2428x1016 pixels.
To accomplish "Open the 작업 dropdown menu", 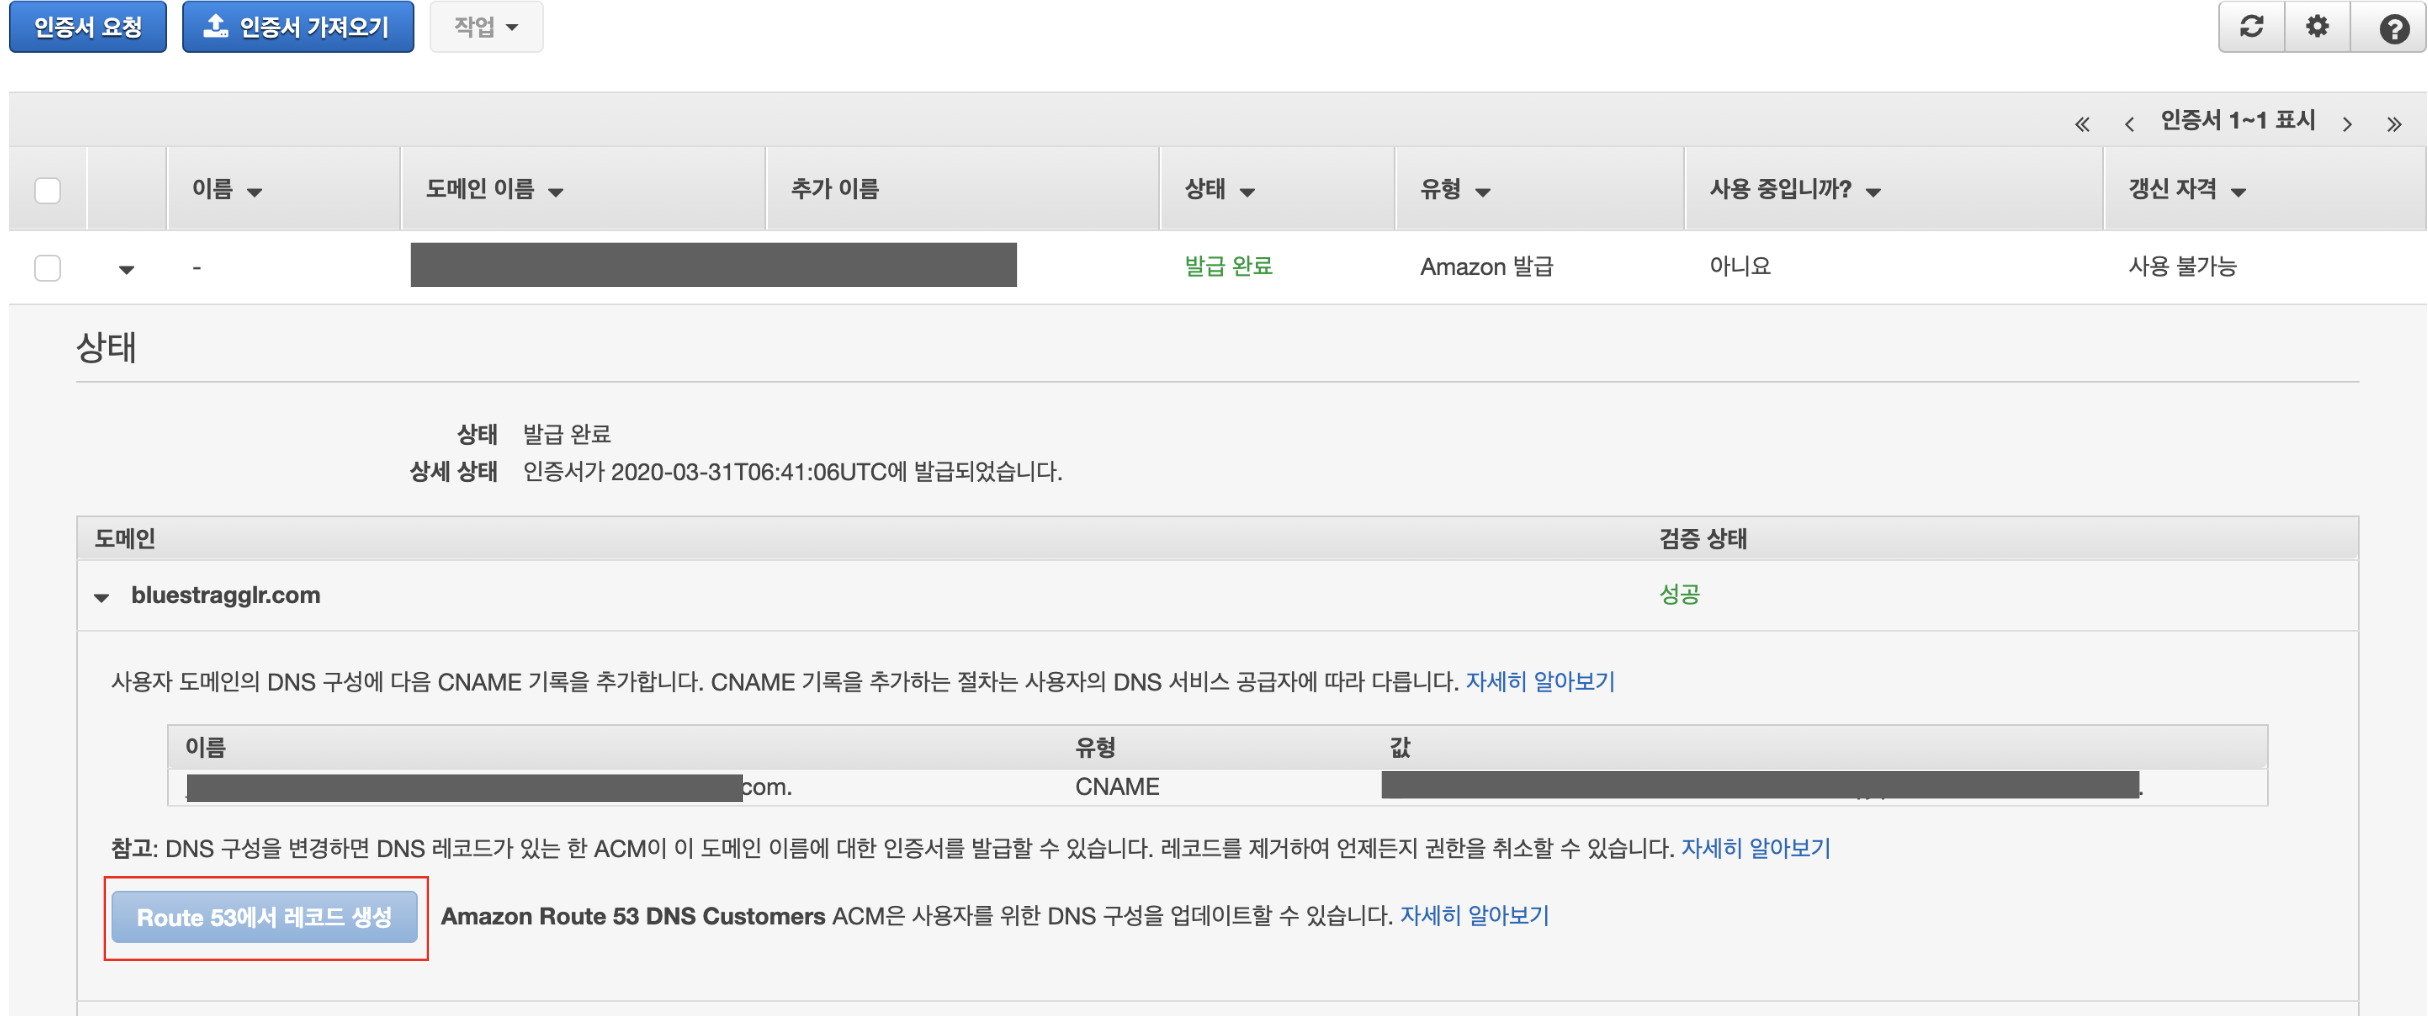I will [x=486, y=27].
